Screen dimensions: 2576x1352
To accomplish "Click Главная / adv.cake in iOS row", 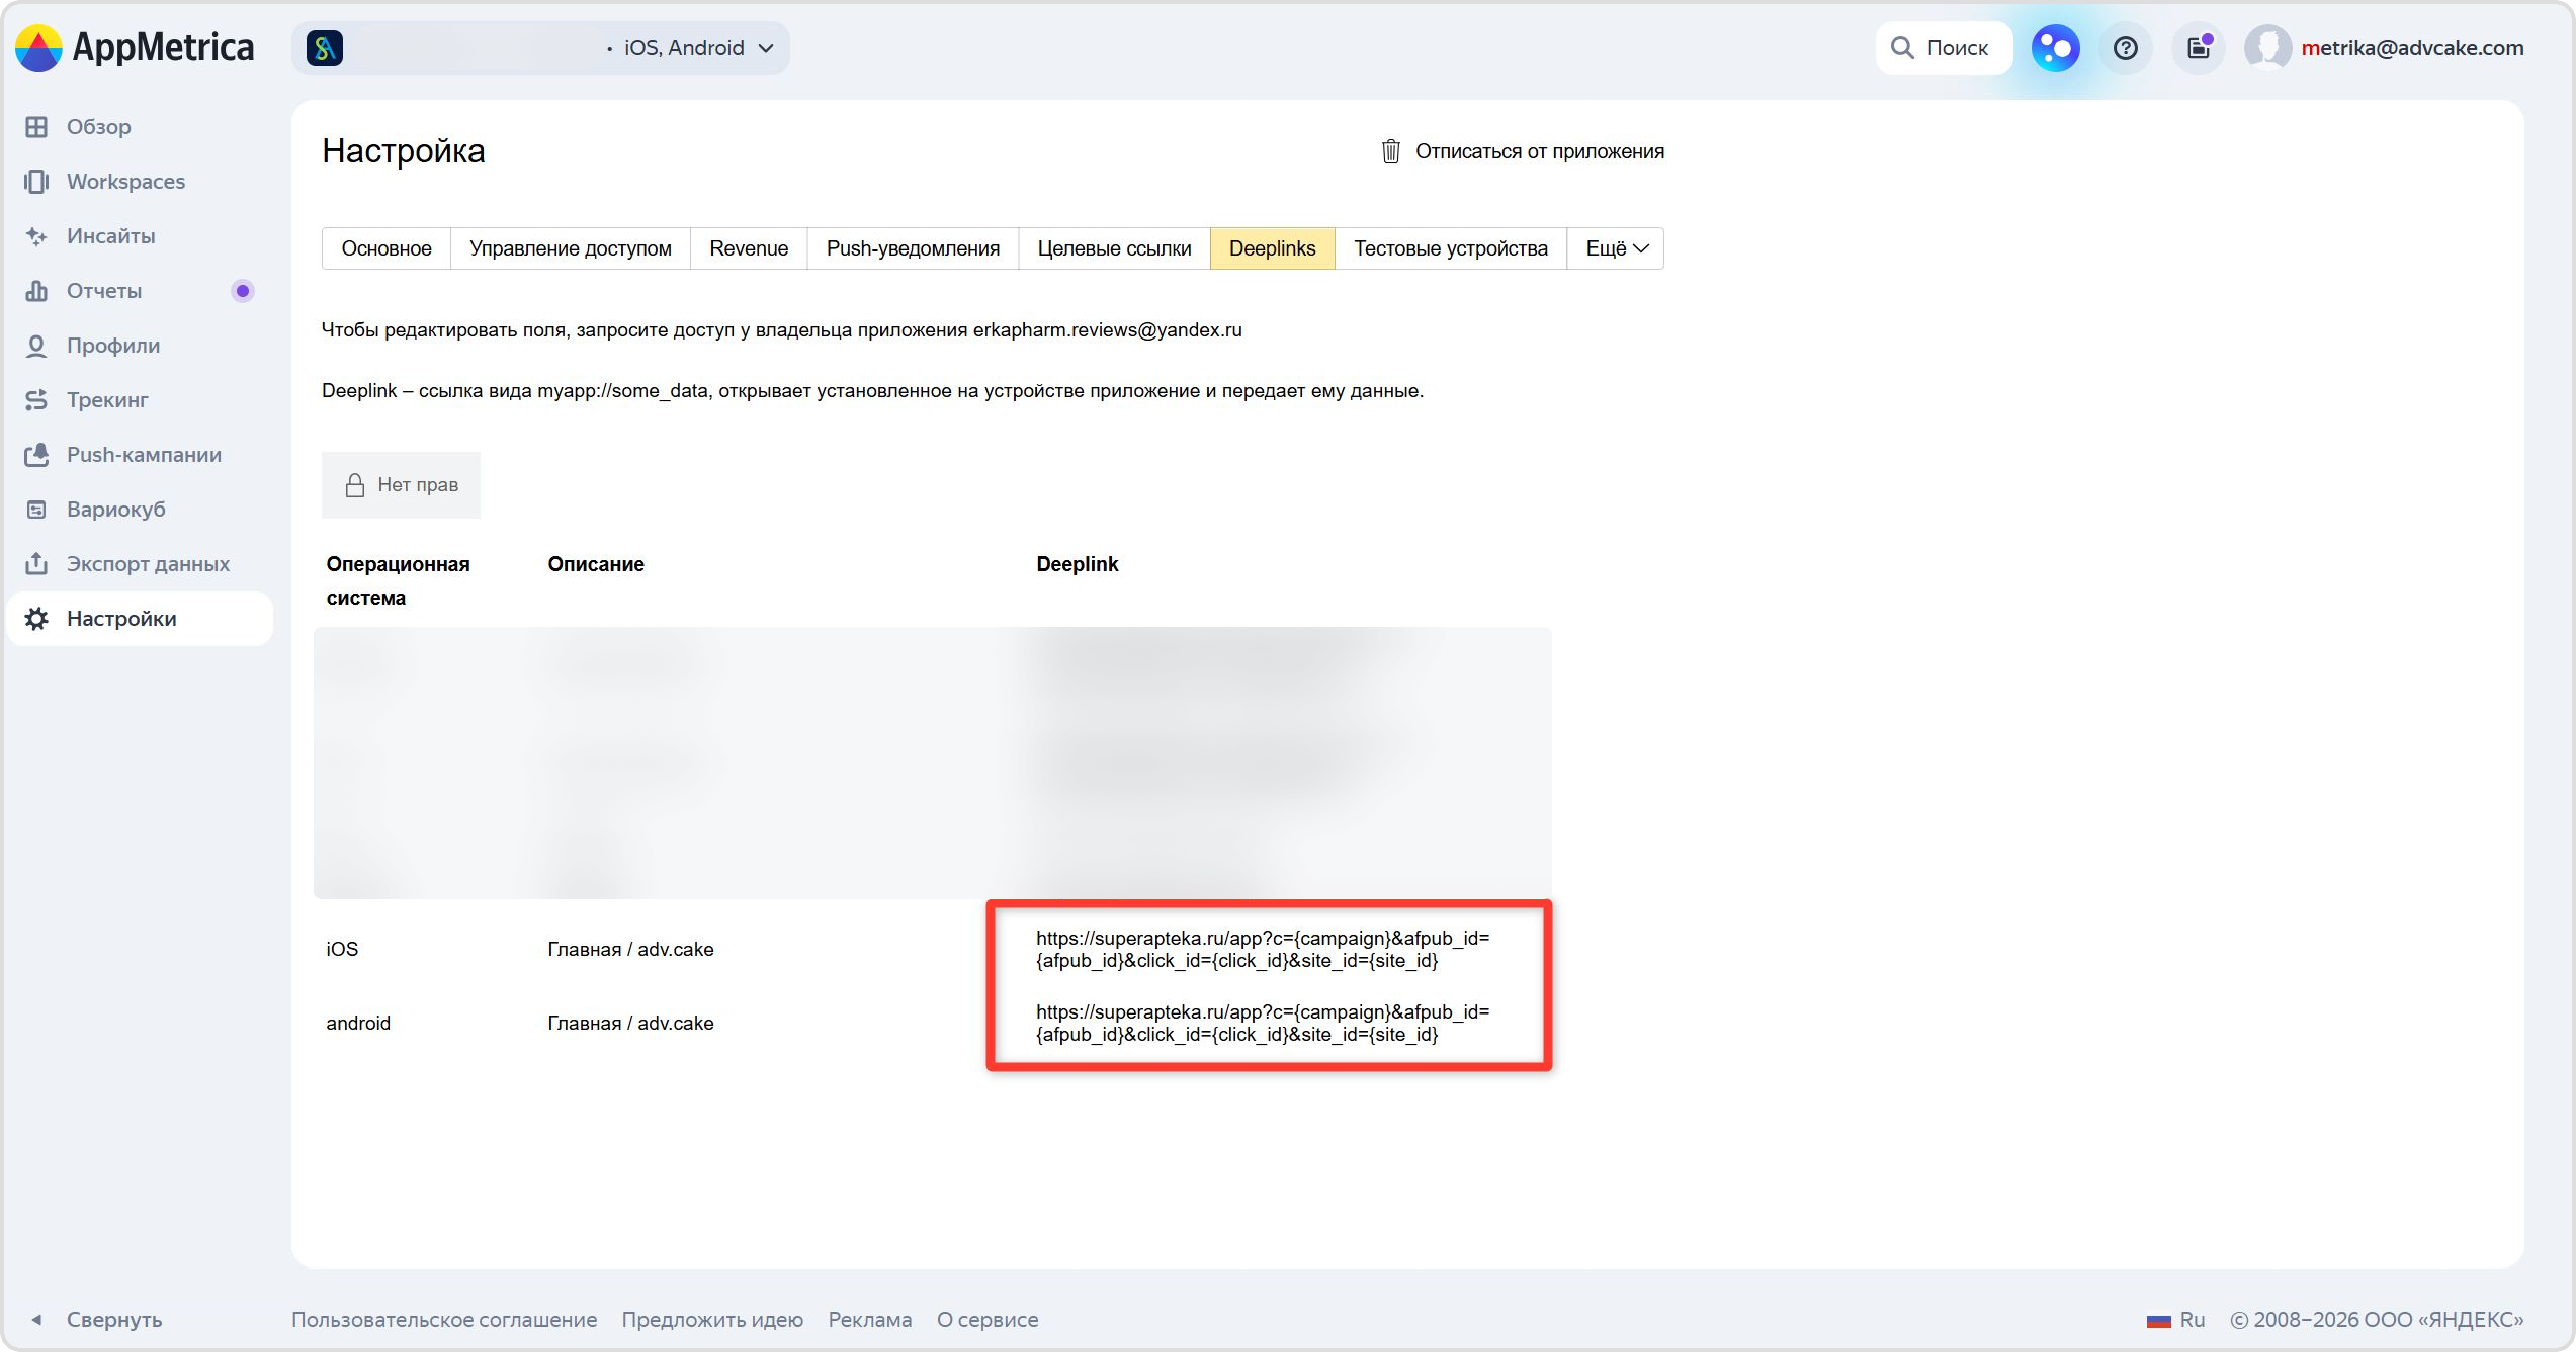I will tap(630, 949).
